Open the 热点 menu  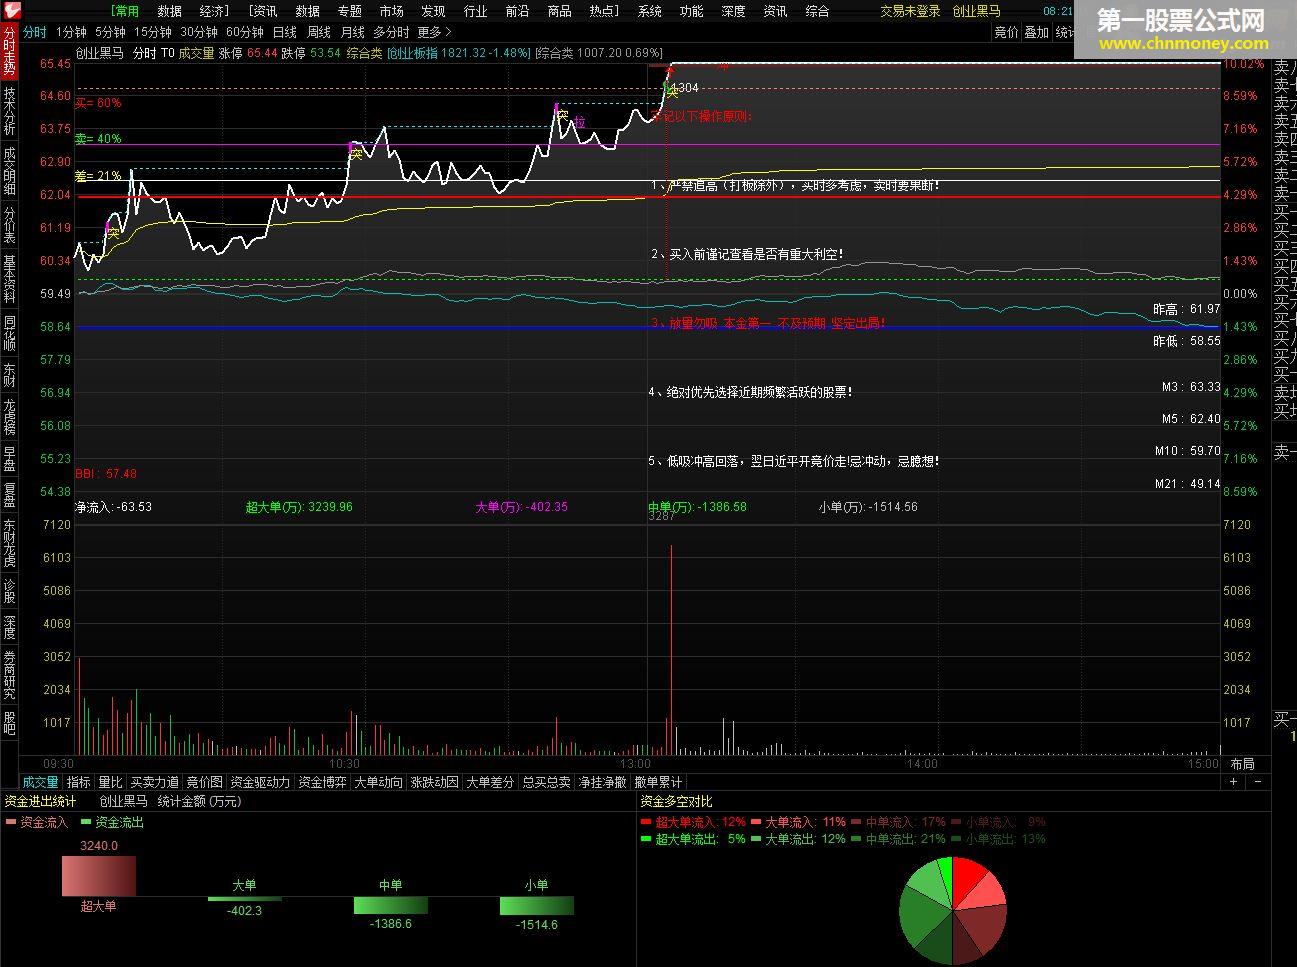(604, 11)
